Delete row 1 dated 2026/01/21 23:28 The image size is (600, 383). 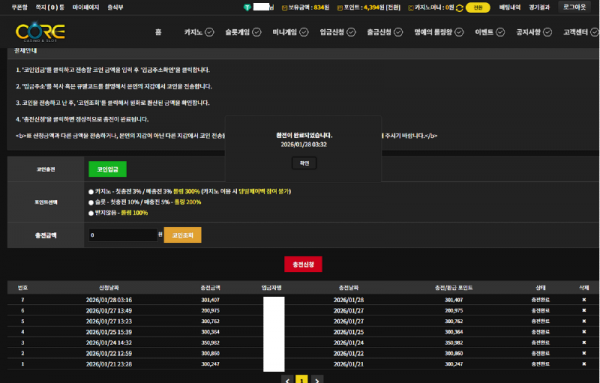coord(584,364)
